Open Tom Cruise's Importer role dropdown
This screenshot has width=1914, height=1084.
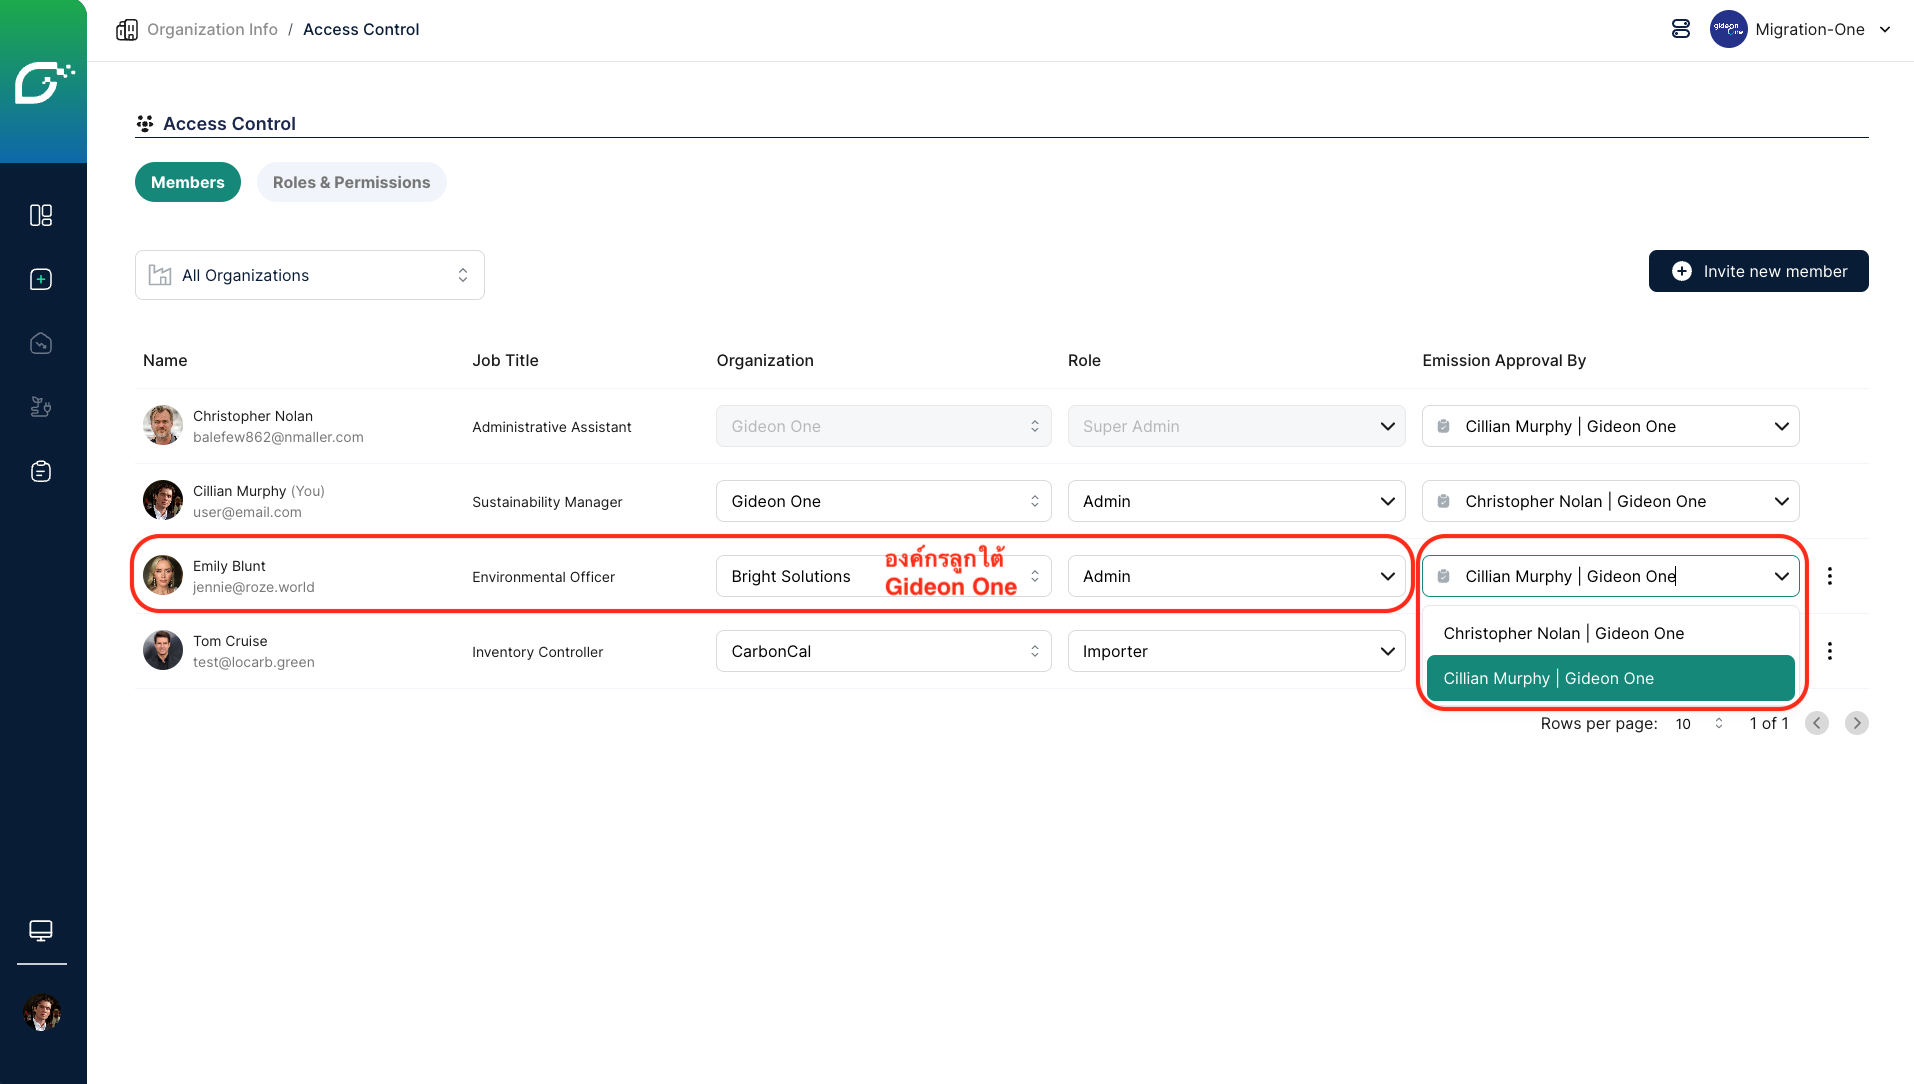pos(1236,651)
